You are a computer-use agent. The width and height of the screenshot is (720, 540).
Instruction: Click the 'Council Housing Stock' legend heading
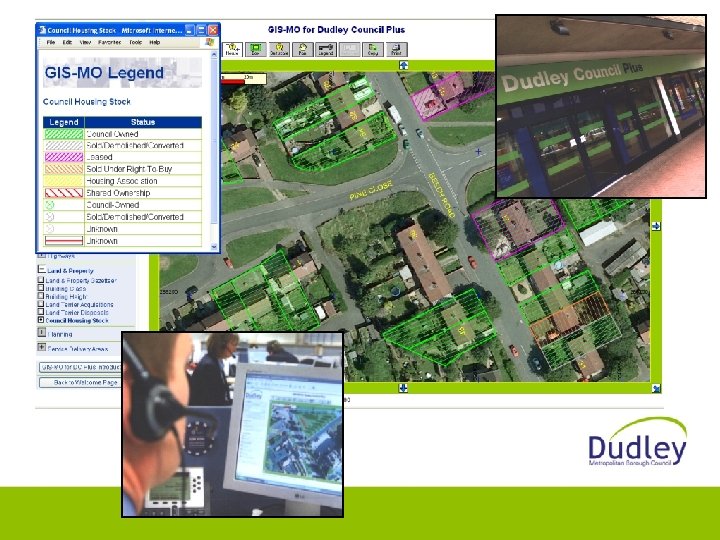87,101
